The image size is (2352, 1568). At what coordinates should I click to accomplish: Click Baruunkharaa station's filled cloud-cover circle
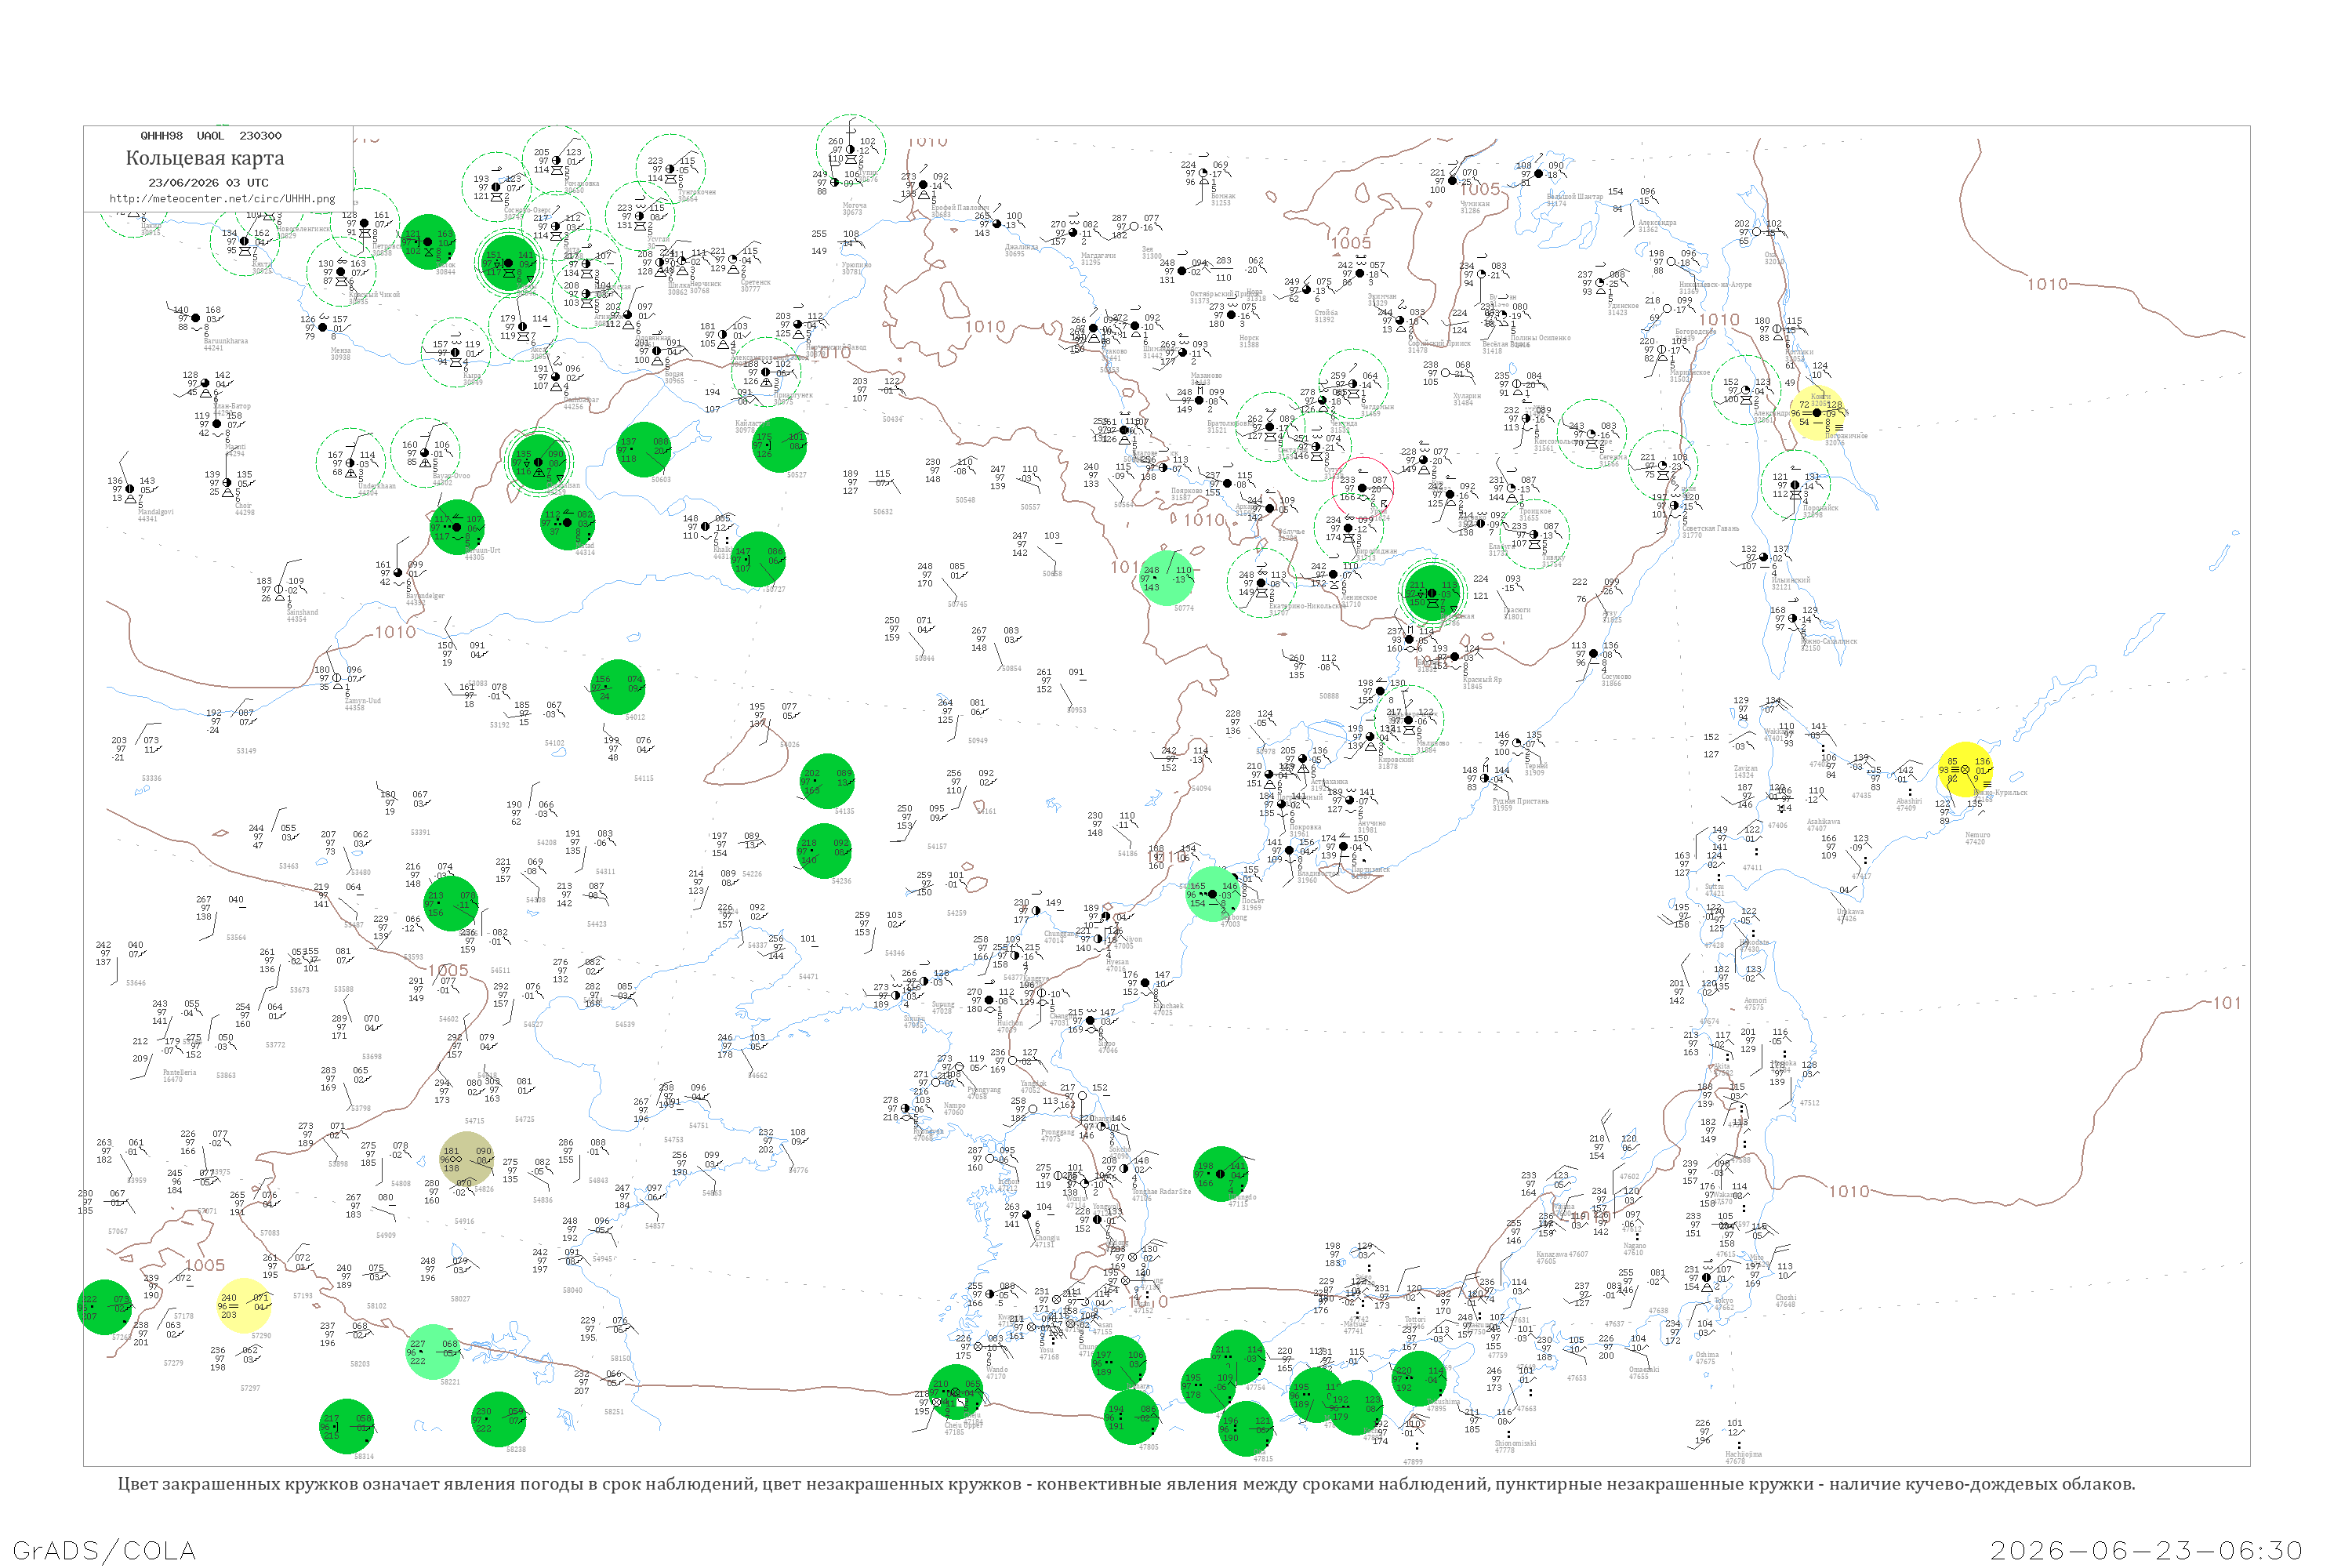point(196,318)
